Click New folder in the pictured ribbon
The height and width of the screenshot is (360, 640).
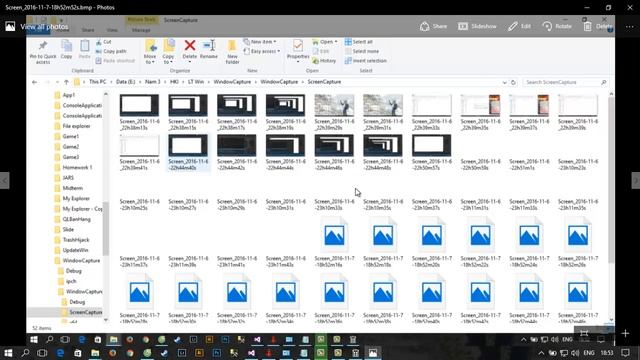(232, 52)
